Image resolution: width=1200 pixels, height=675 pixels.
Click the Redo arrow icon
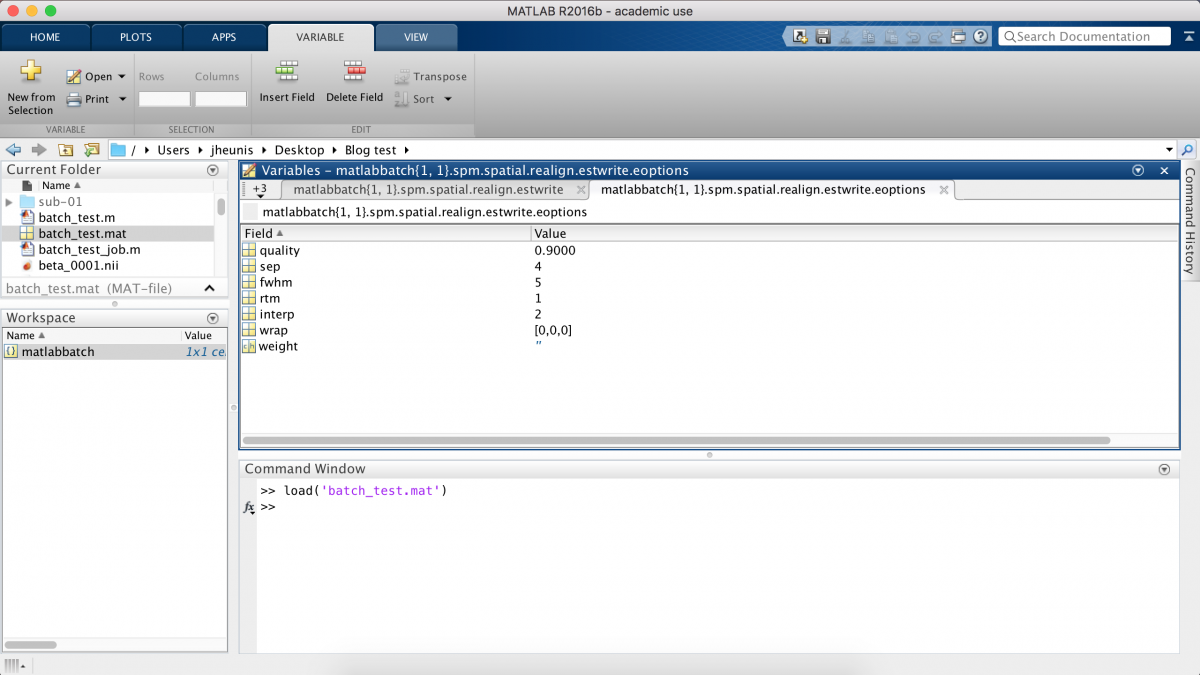pyautogui.click(x=934, y=36)
